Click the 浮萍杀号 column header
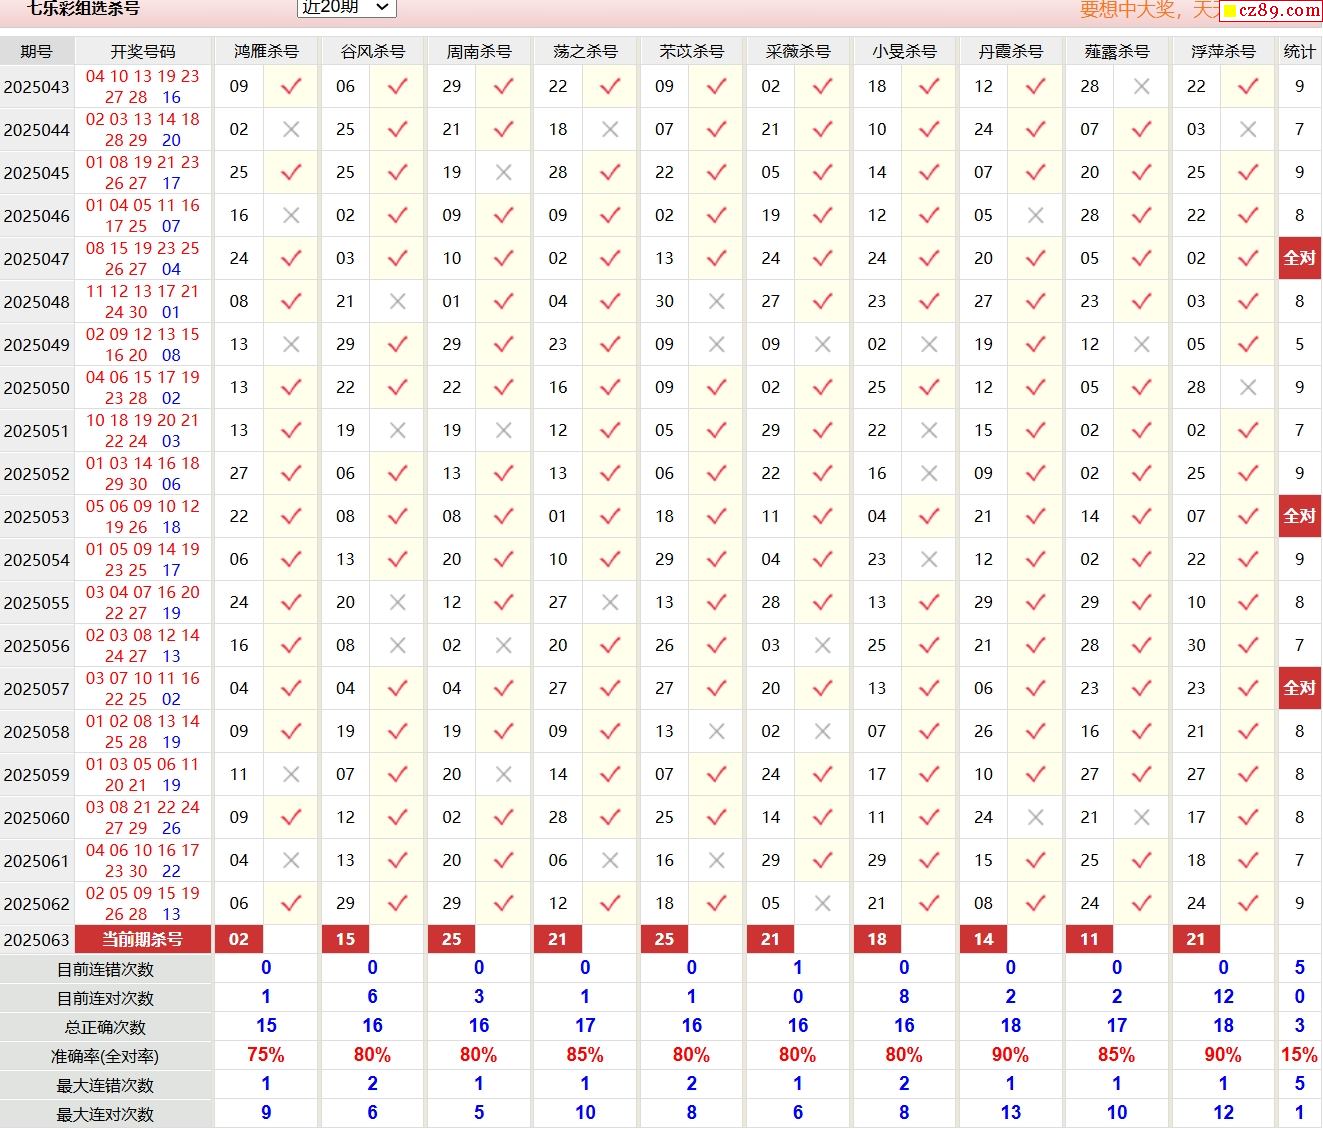Screen dimensions: 1323x1129 (1223, 51)
